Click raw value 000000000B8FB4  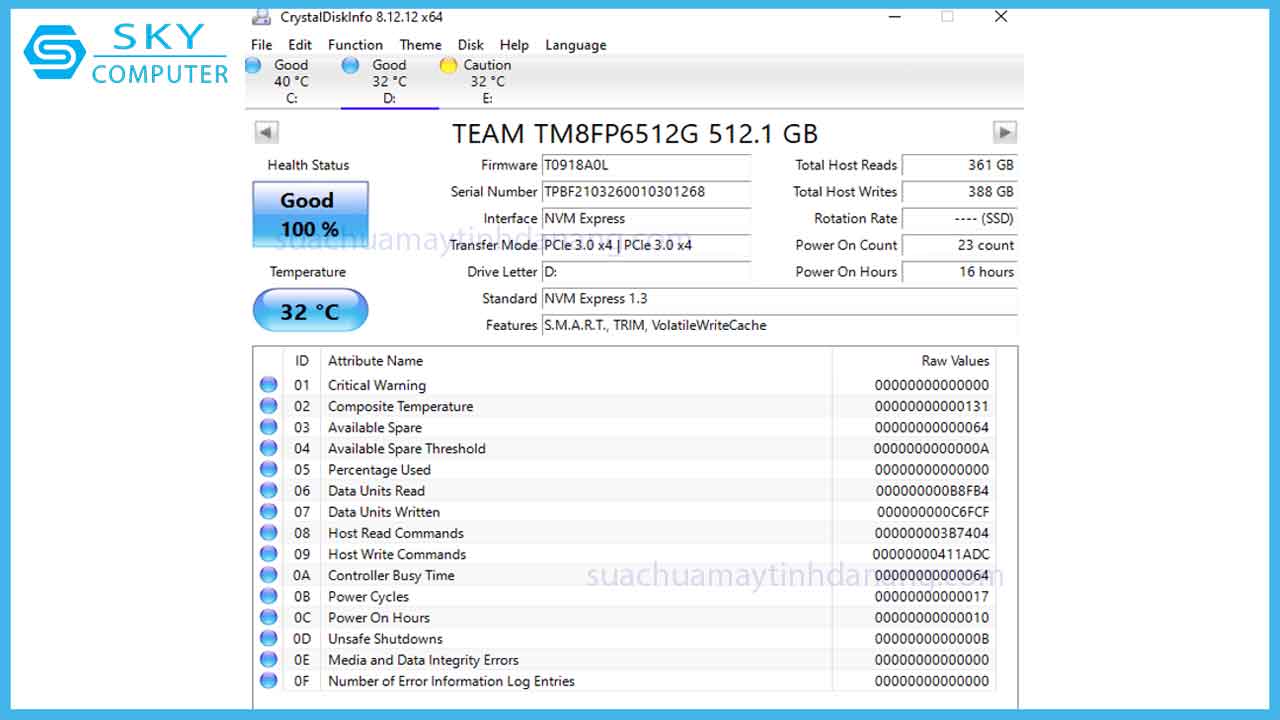pyautogui.click(x=932, y=491)
